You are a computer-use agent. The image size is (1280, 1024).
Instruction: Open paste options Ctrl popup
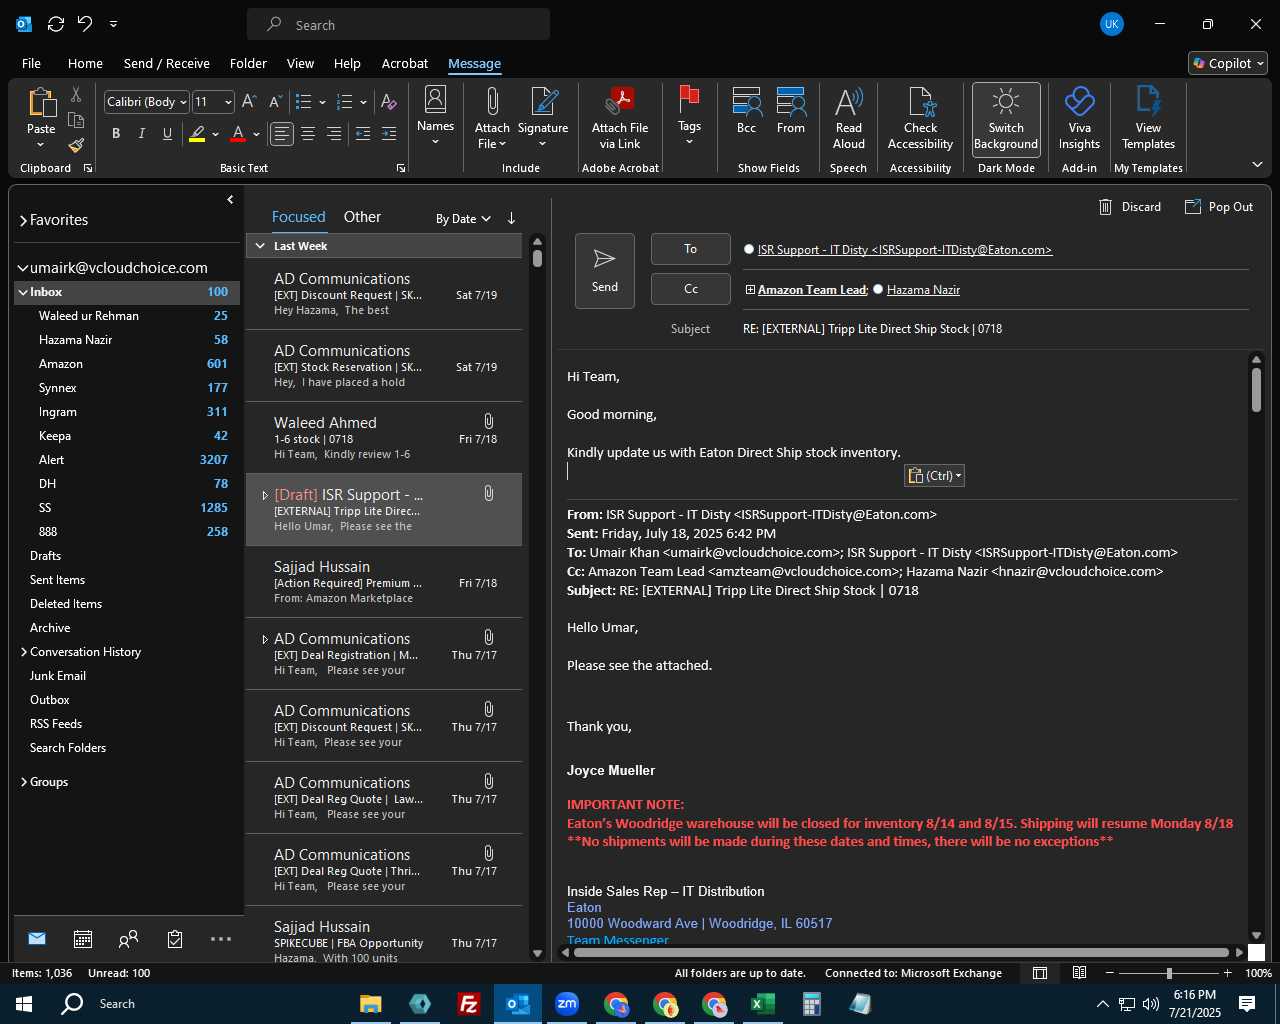pyautogui.click(x=934, y=476)
